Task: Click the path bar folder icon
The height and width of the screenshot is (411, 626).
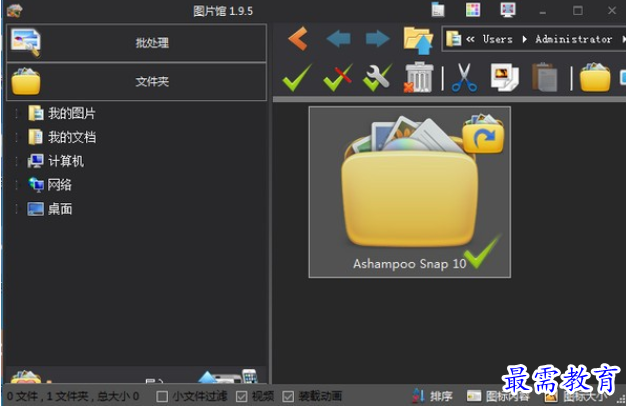Action: pyautogui.click(x=454, y=39)
